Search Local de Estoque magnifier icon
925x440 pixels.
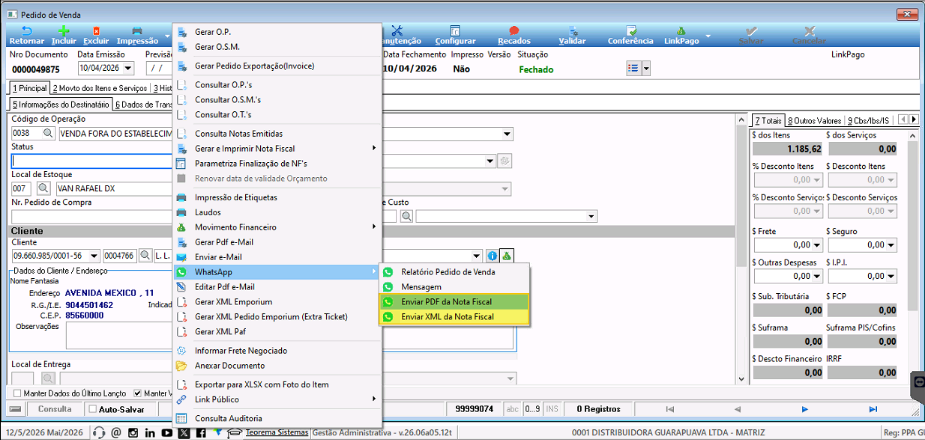point(44,189)
